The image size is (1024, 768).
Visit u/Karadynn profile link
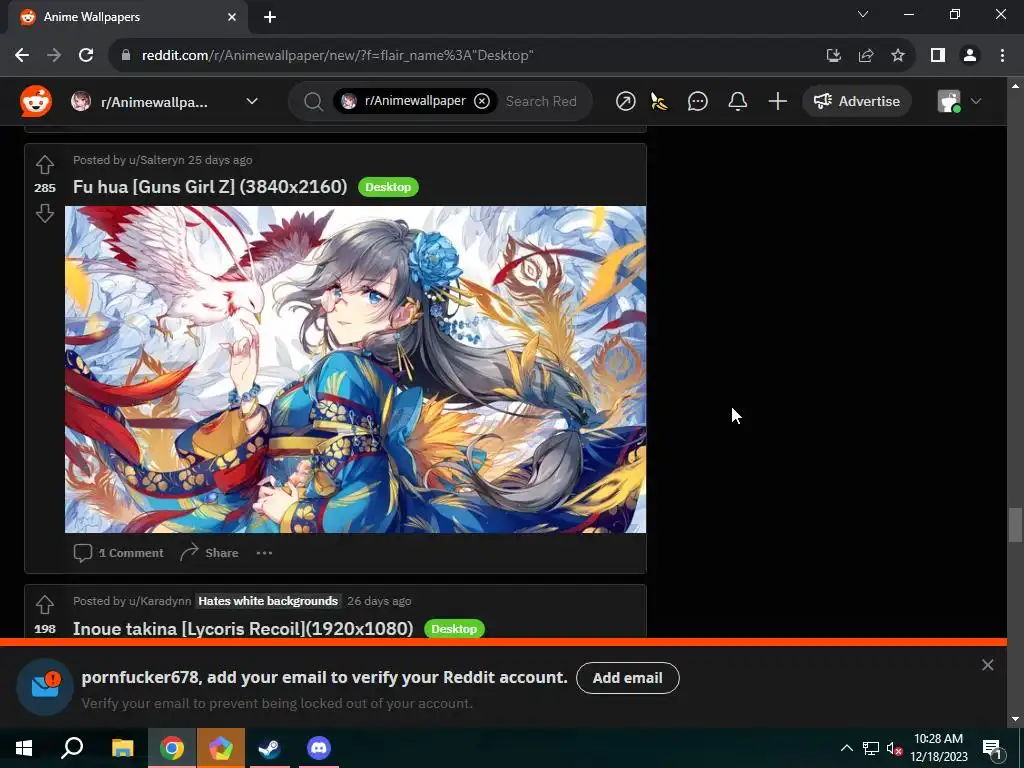tap(160, 601)
